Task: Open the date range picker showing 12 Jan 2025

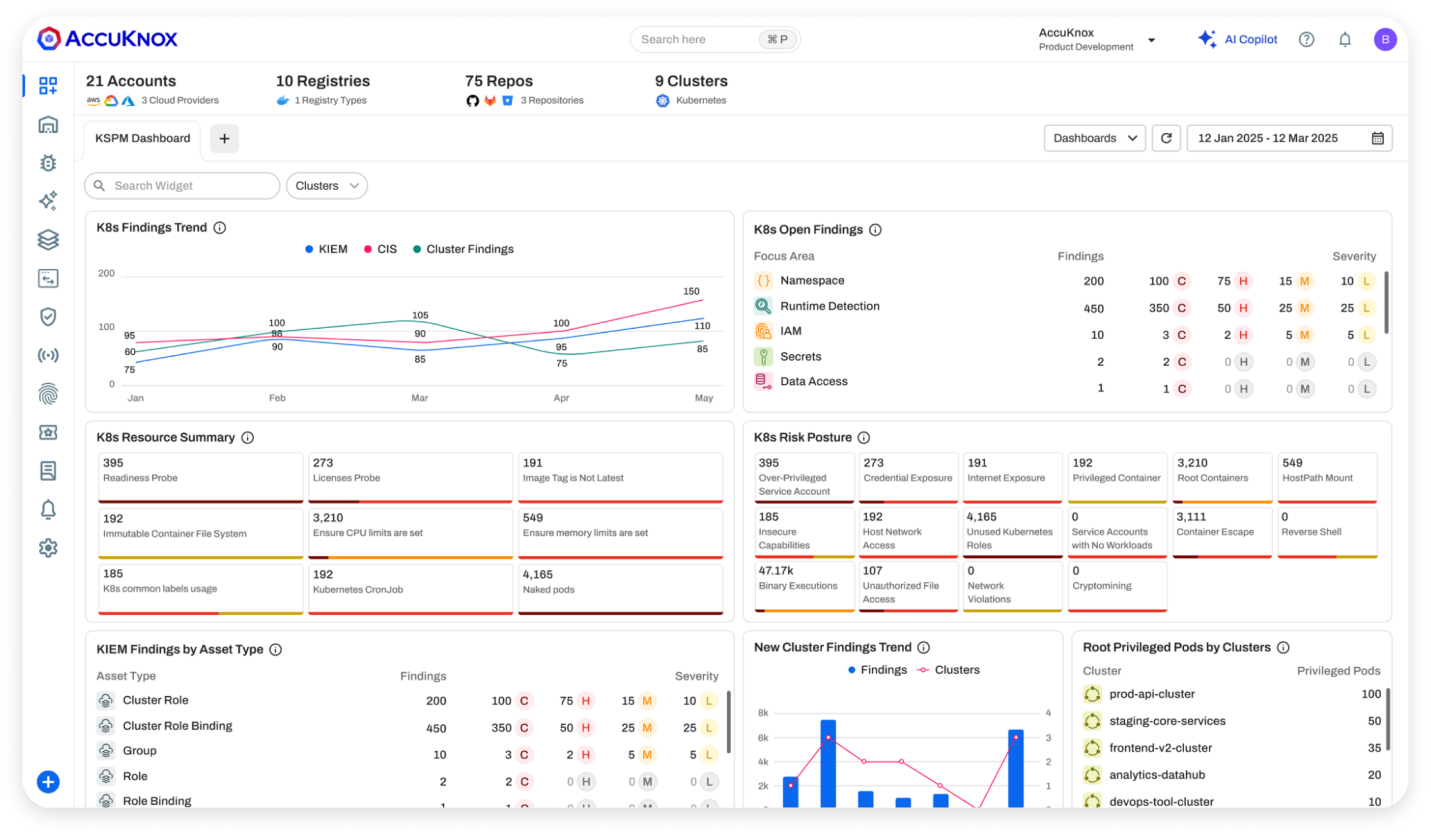Action: tap(1289, 138)
